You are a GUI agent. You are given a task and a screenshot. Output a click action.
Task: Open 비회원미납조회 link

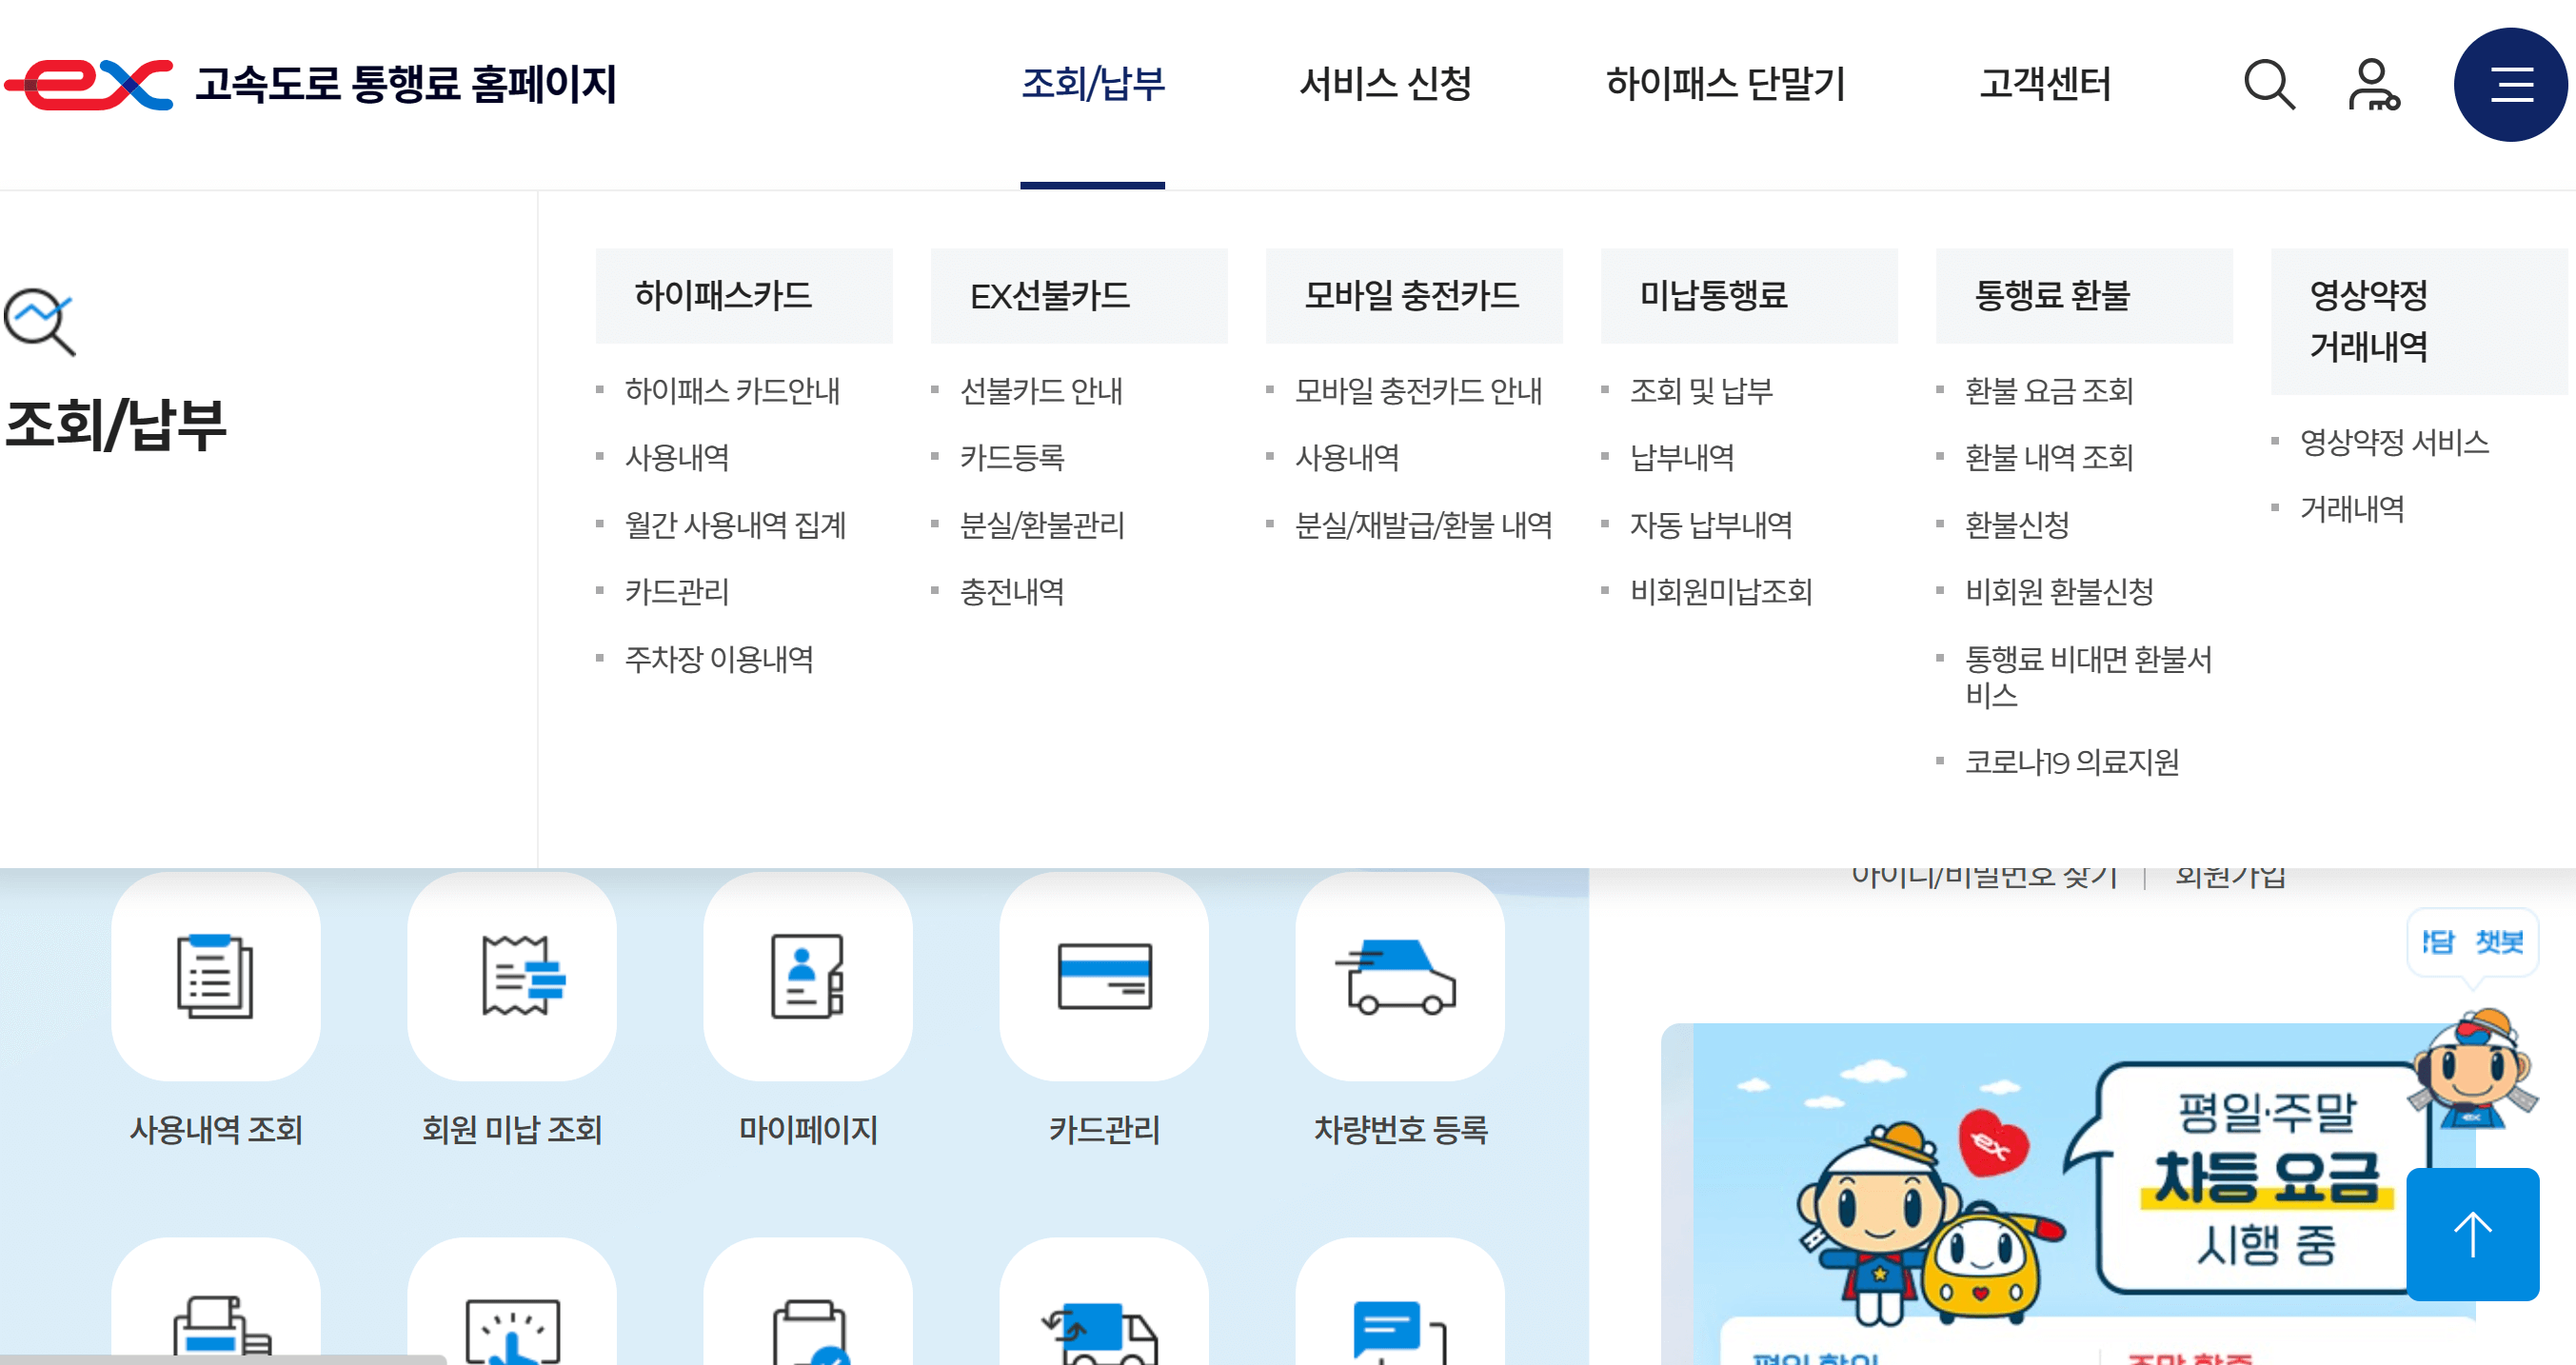click(x=1722, y=591)
